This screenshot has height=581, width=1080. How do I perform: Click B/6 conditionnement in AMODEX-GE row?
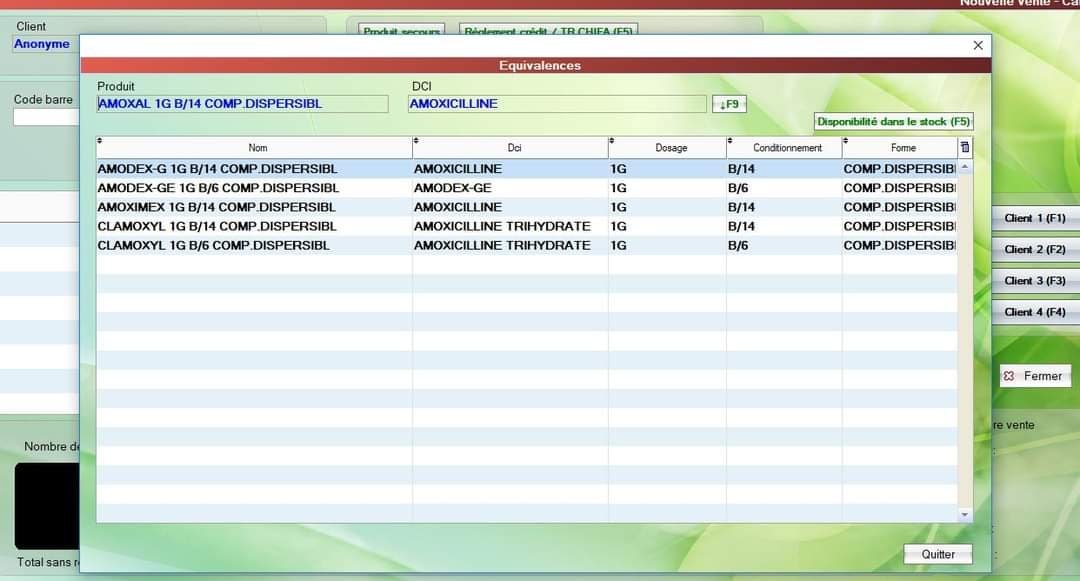pos(738,188)
